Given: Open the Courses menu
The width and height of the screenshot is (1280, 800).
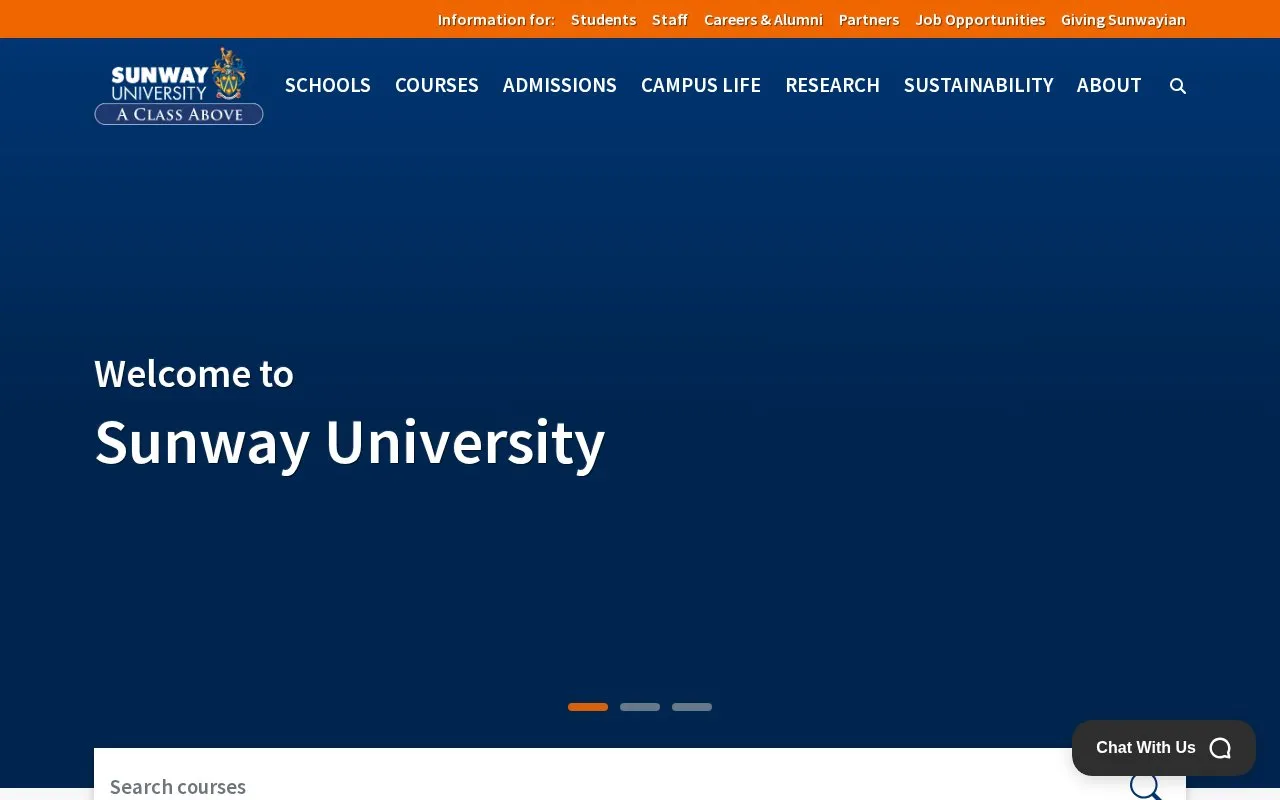Looking at the screenshot, I should [437, 85].
